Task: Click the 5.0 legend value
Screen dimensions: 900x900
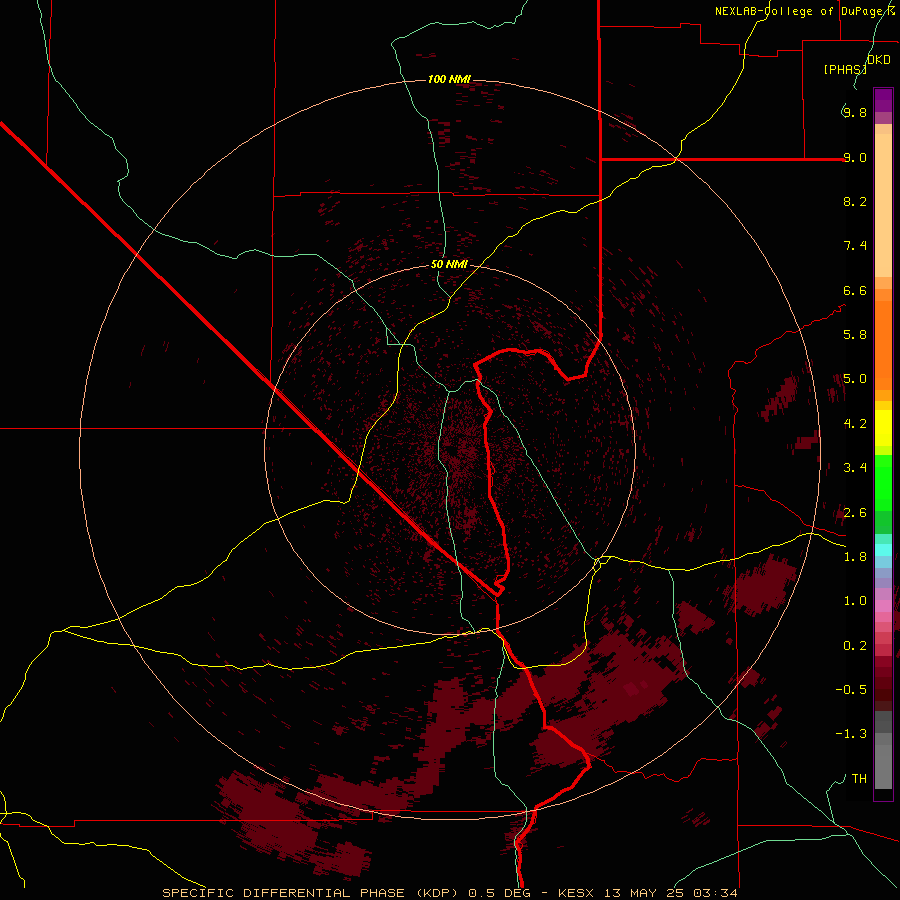Action: 855,379
